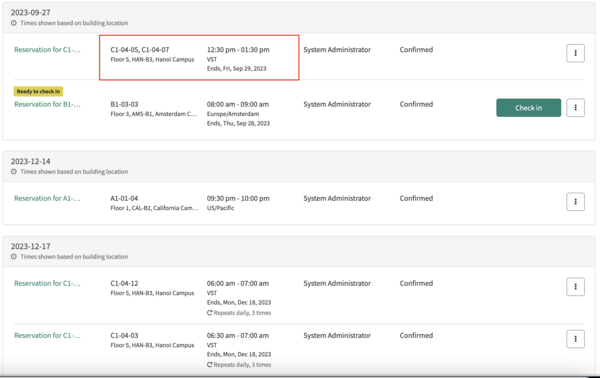Open reservation link for A1-01-04 row

pos(47,199)
